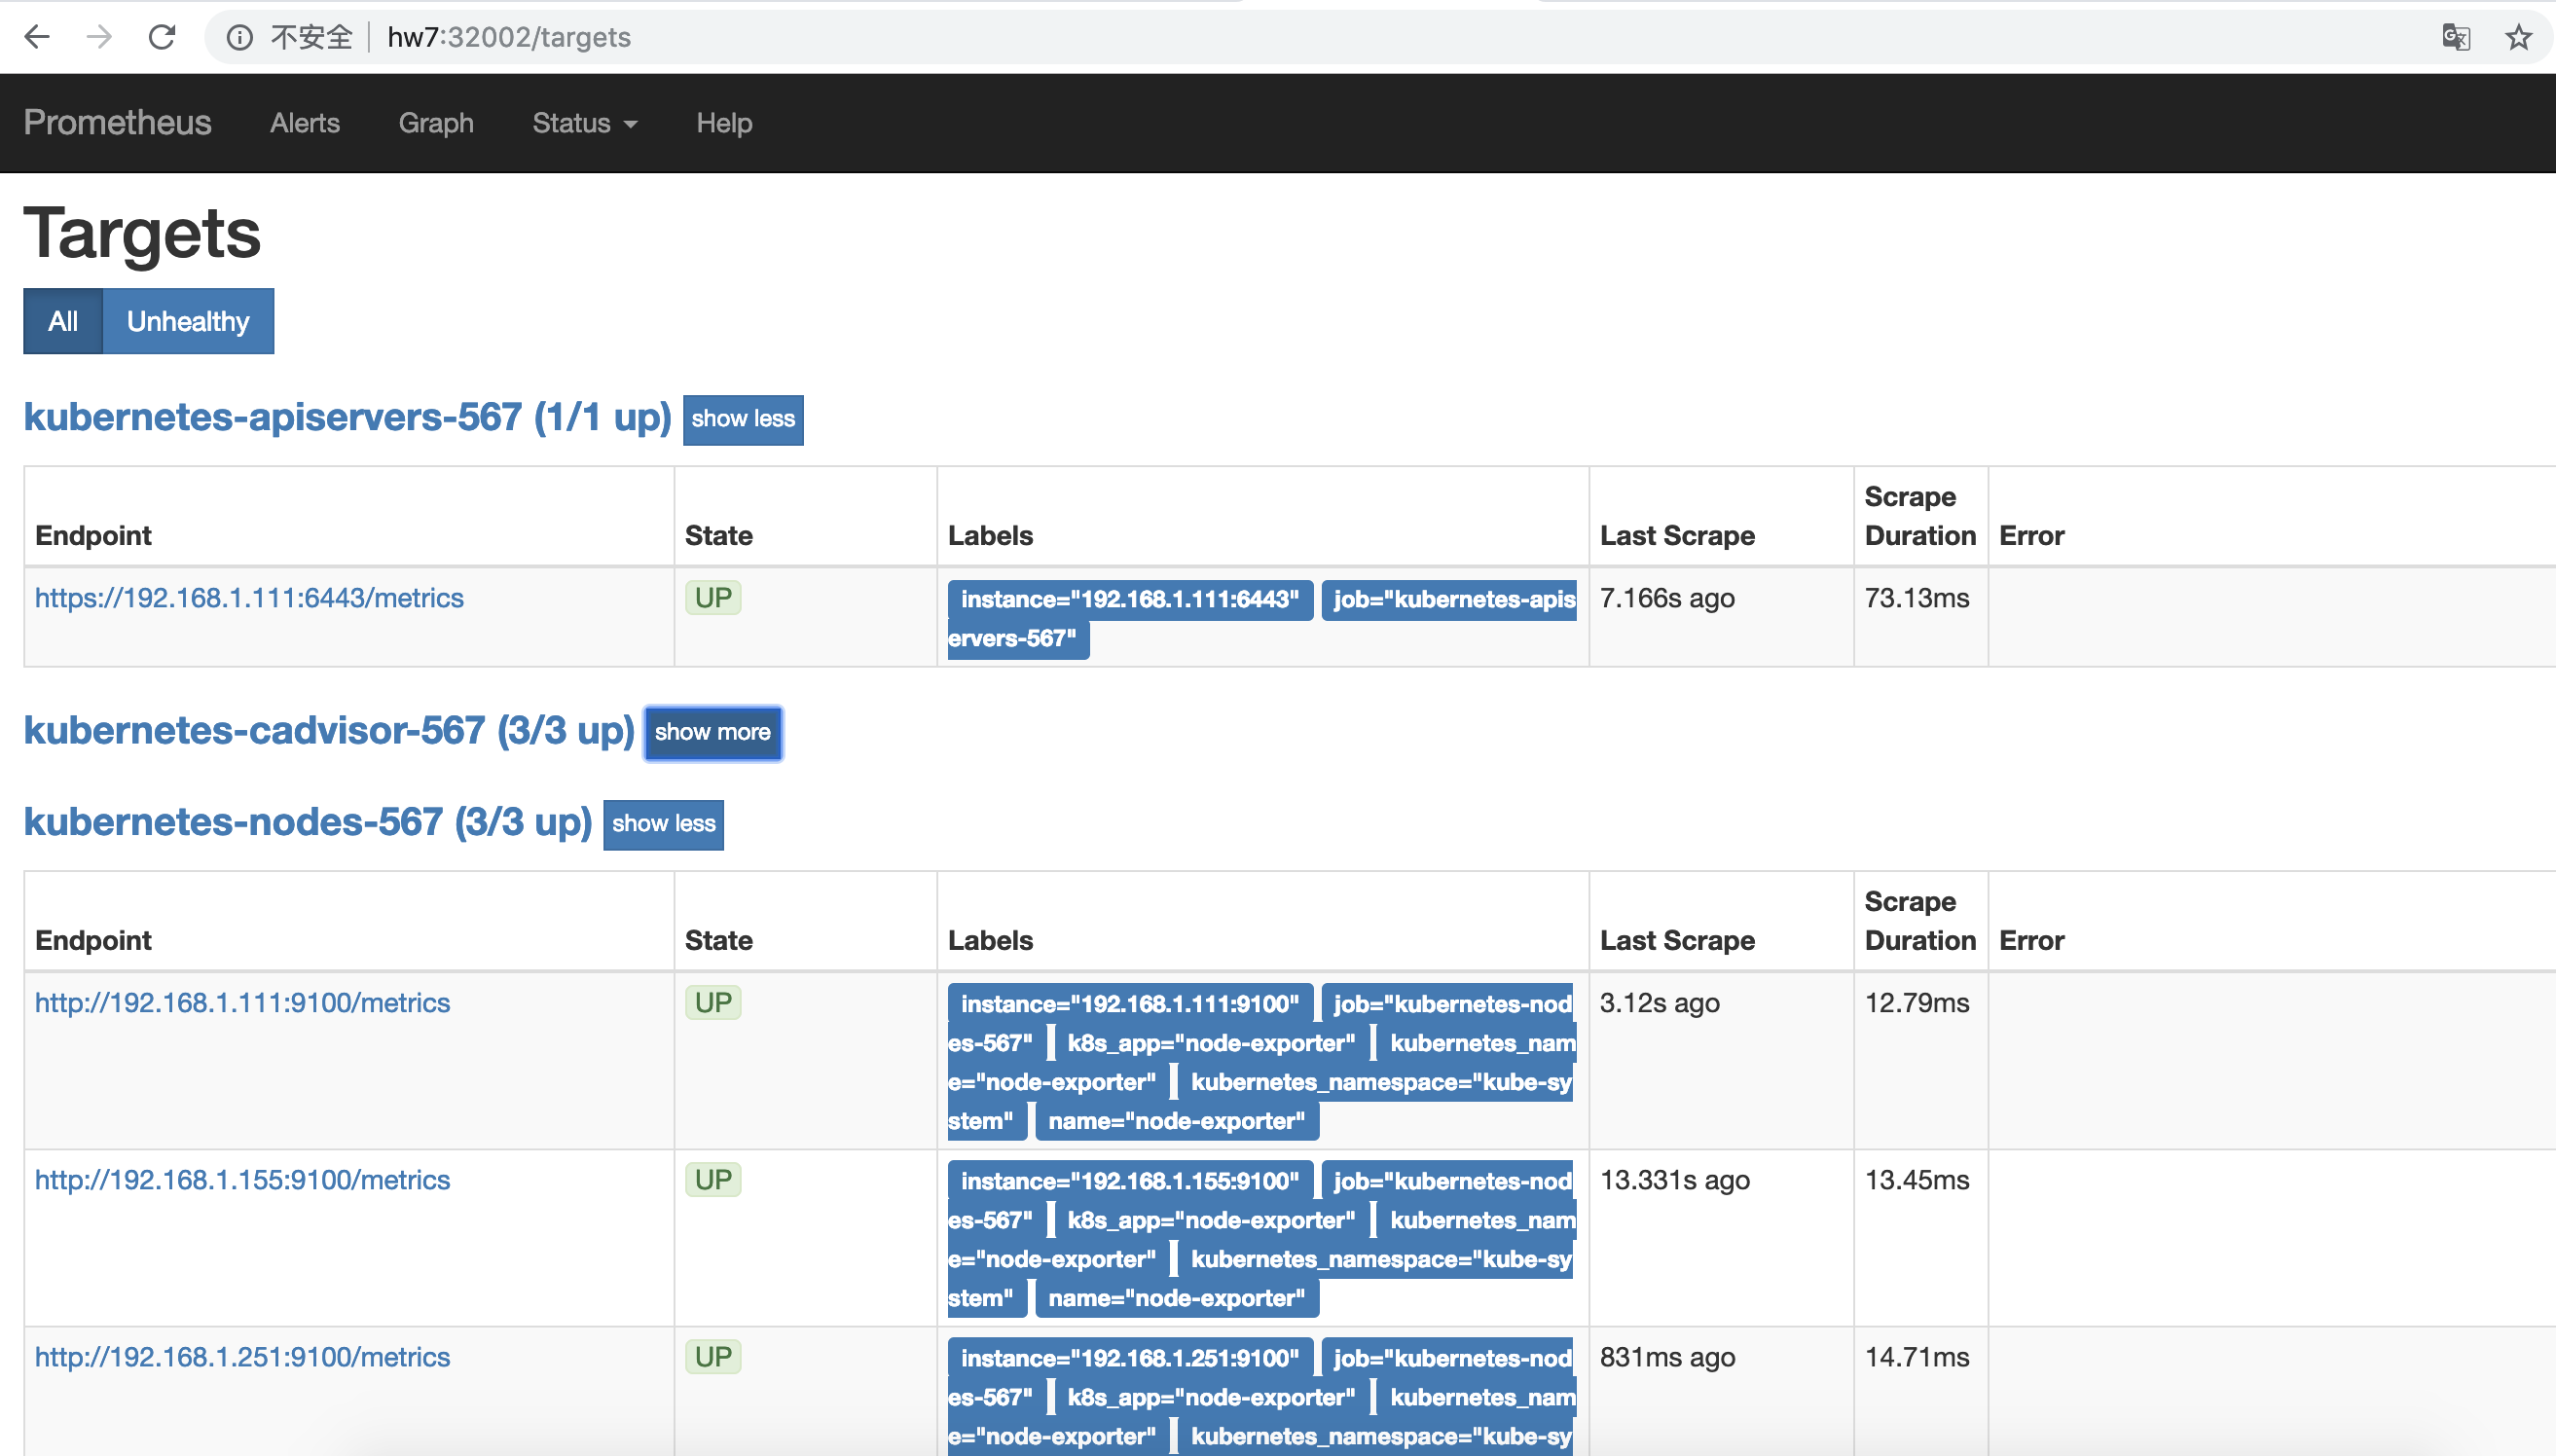Click k8s_app label in 192.168.1.111:9100 row
This screenshot has width=2556, height=1456.
[1211, 1043]
